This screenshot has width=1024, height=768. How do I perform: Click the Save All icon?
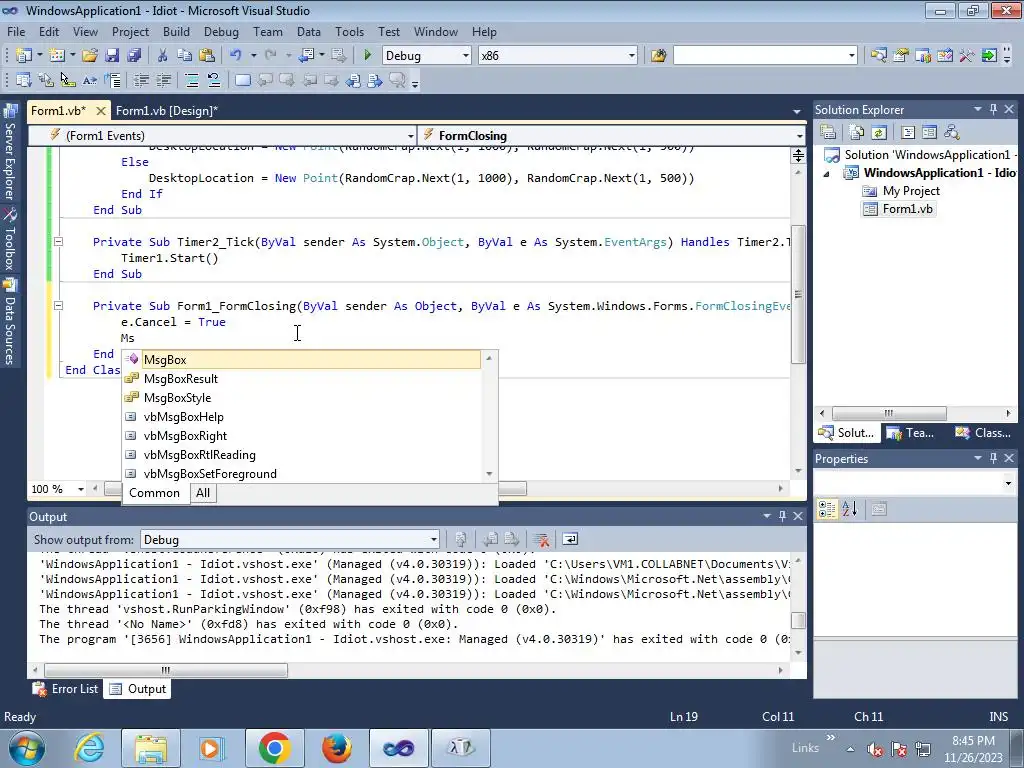135,56
